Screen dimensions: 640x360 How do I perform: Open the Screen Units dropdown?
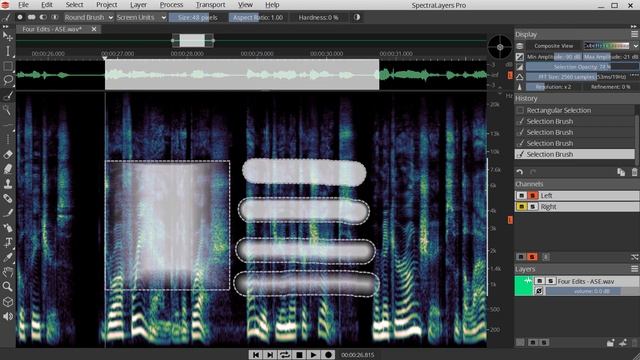click(x=141, y=18)
